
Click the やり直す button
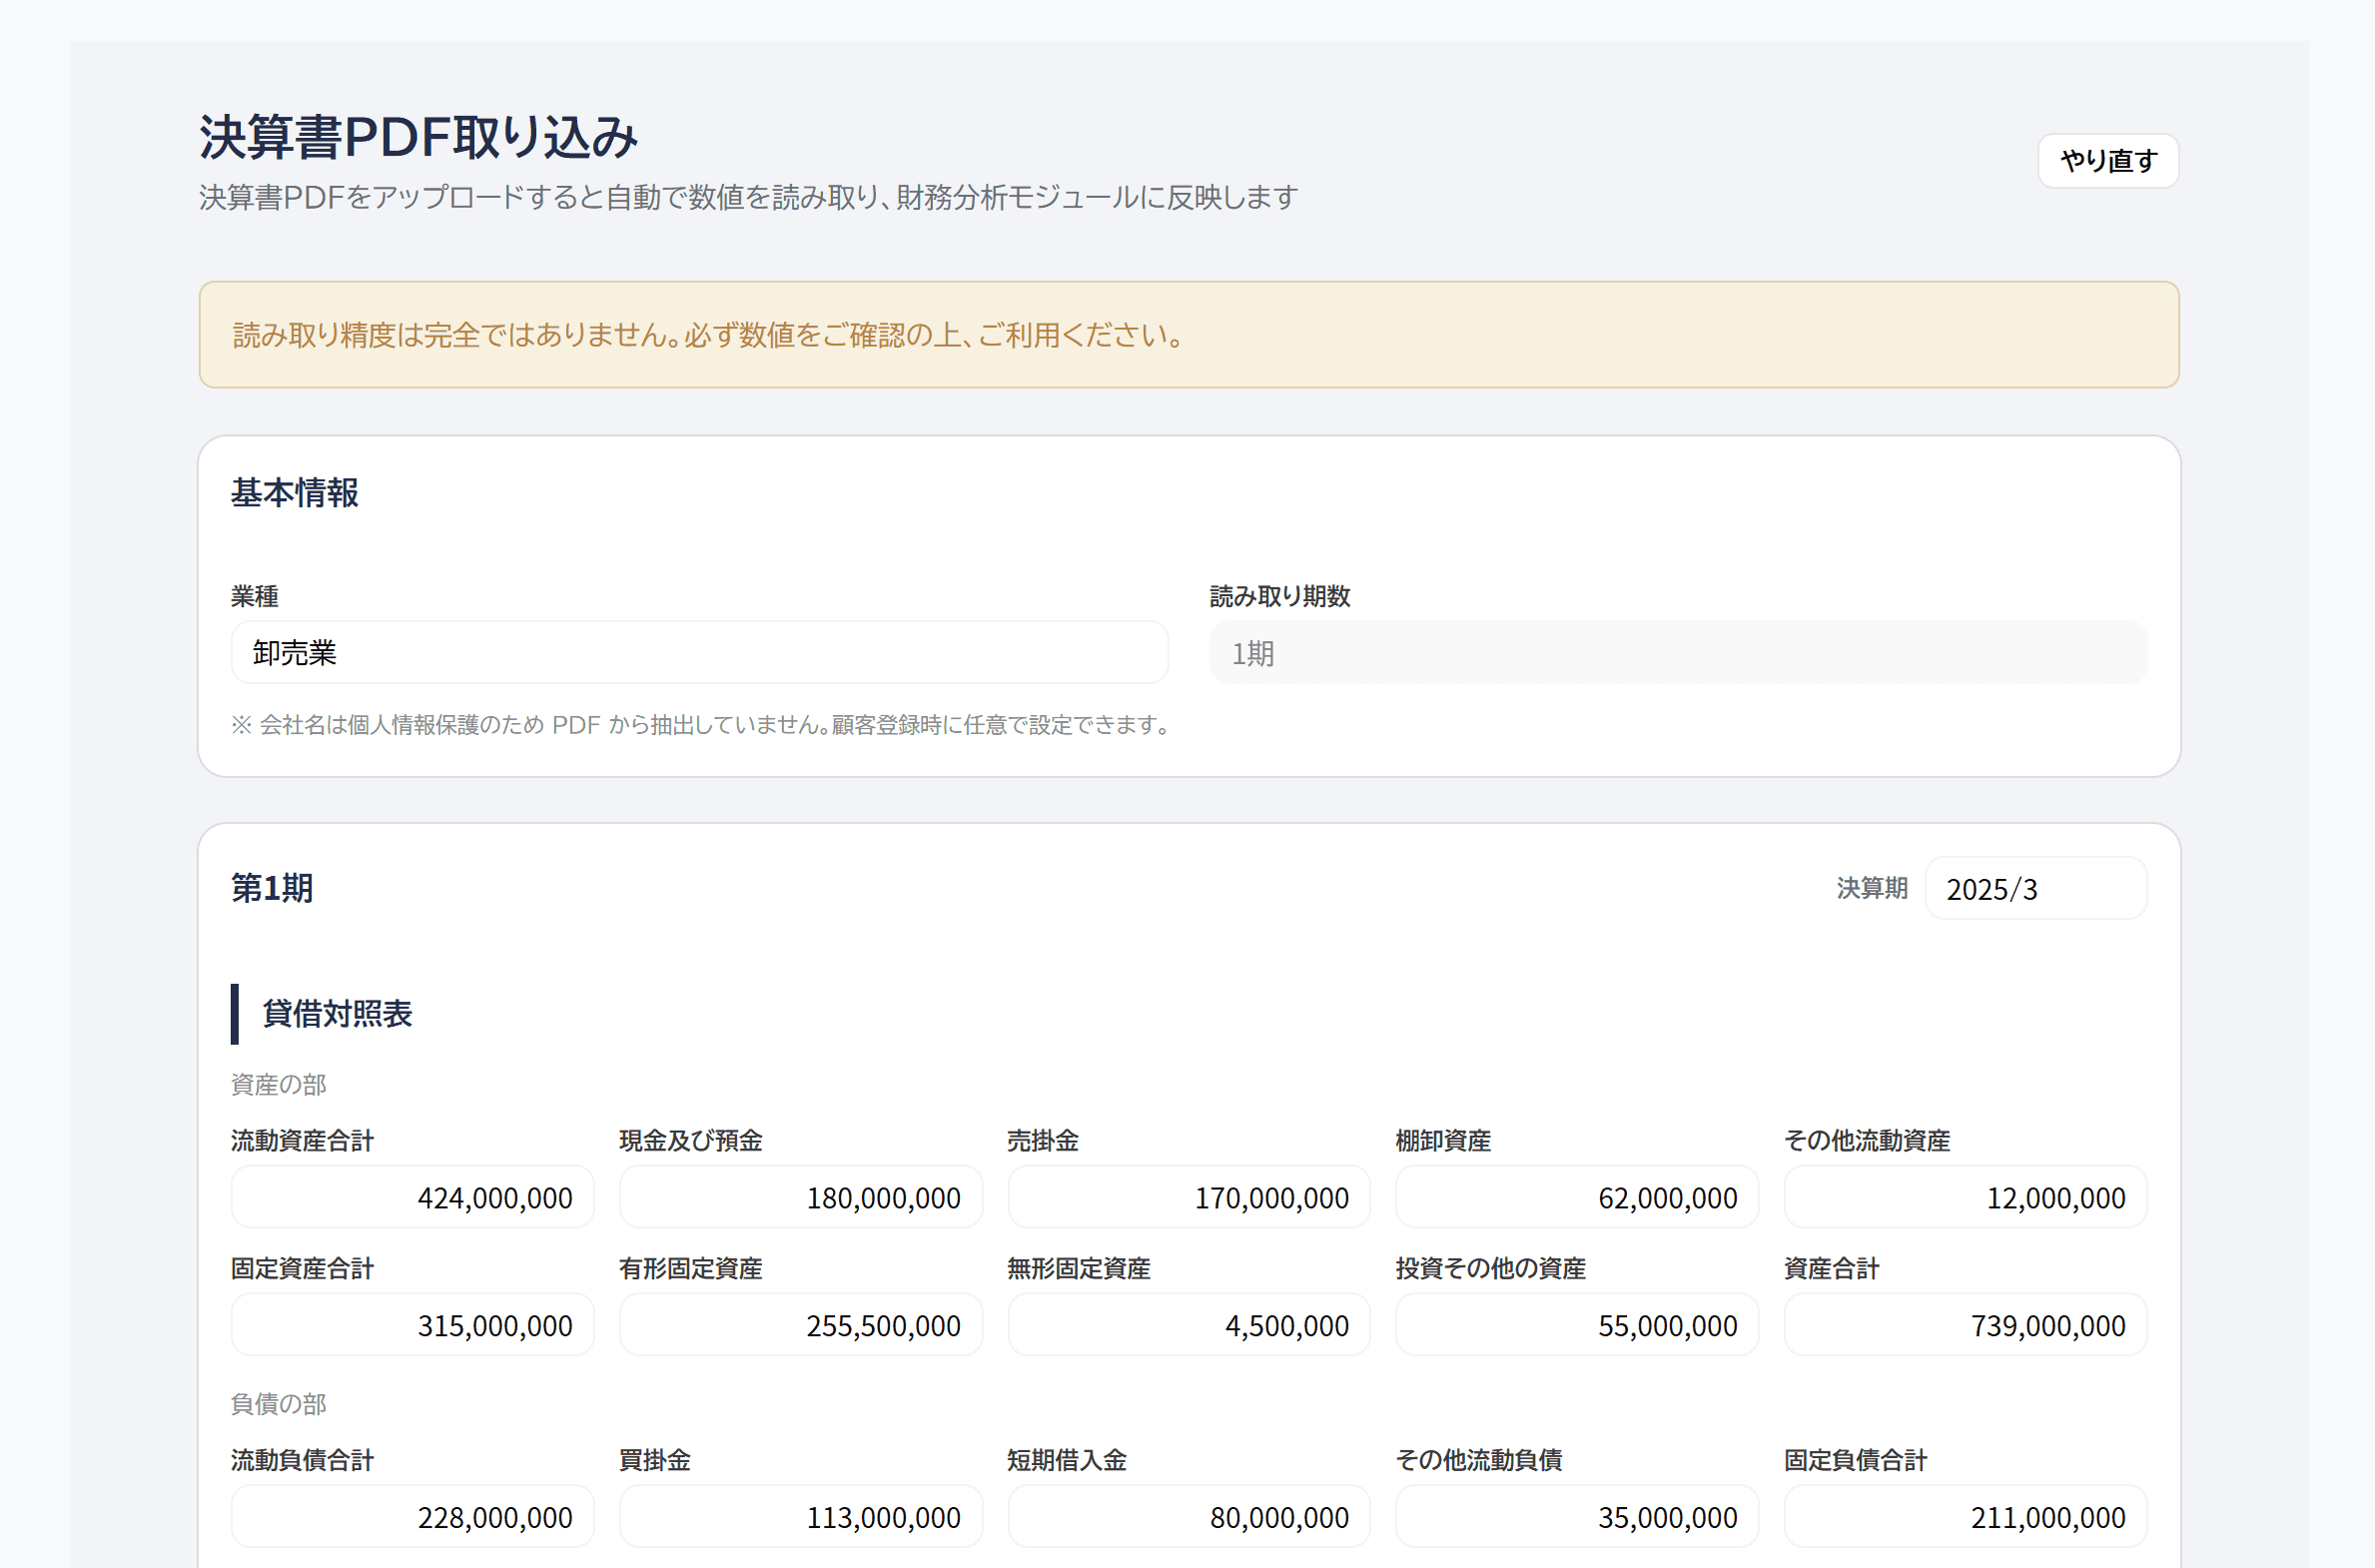[x=2108, y=160]
